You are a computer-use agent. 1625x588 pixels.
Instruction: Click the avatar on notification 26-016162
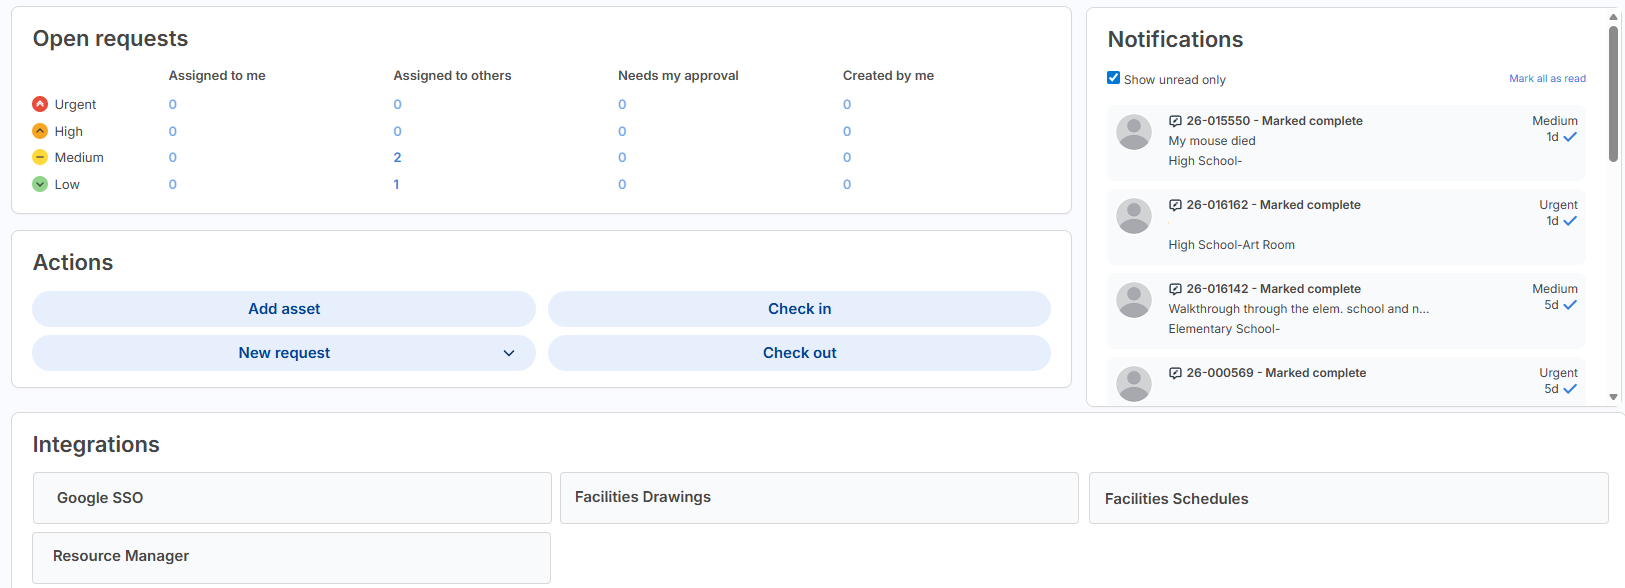[x=1134, y=216]
